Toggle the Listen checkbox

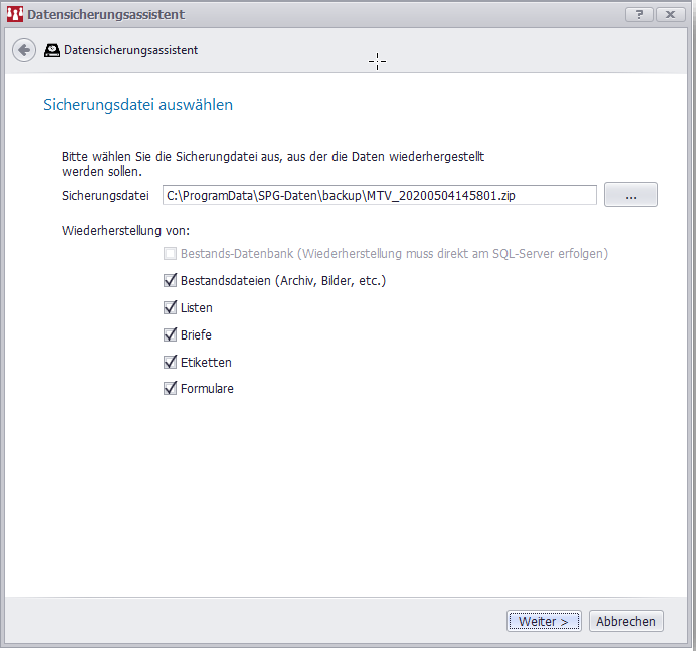(170, 308)
